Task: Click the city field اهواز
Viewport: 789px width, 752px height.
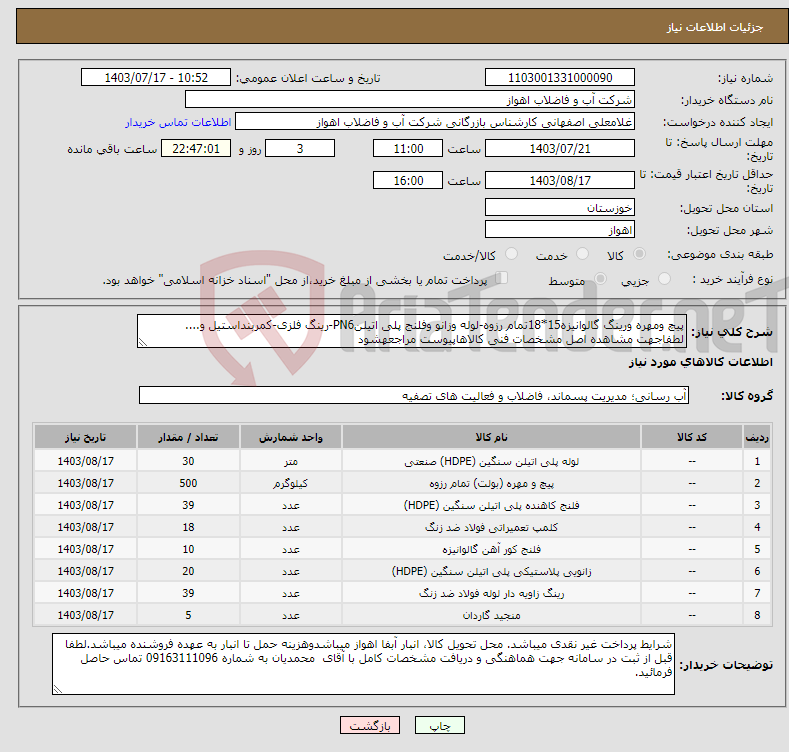Action: click(560, 230)
